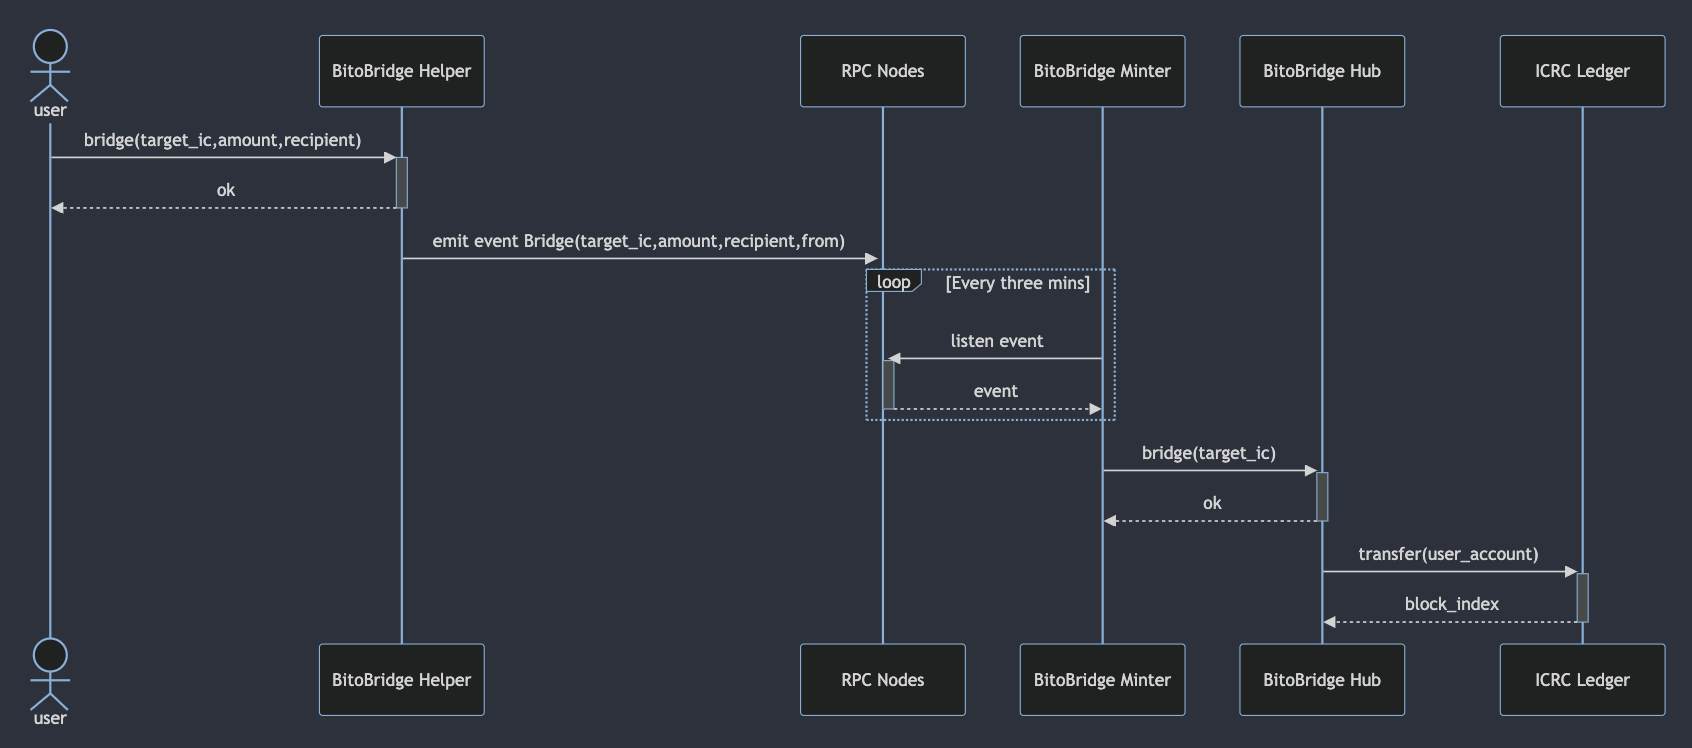Click the block_index return message
Viewport: 1692px width, 748px height.
click(x=1451, y=604)
